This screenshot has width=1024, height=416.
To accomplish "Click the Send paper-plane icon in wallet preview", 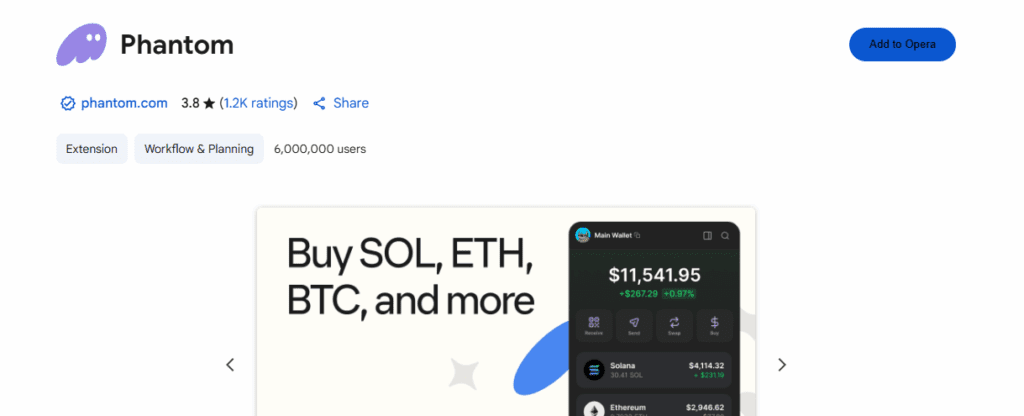I will [x=634, y=322].
